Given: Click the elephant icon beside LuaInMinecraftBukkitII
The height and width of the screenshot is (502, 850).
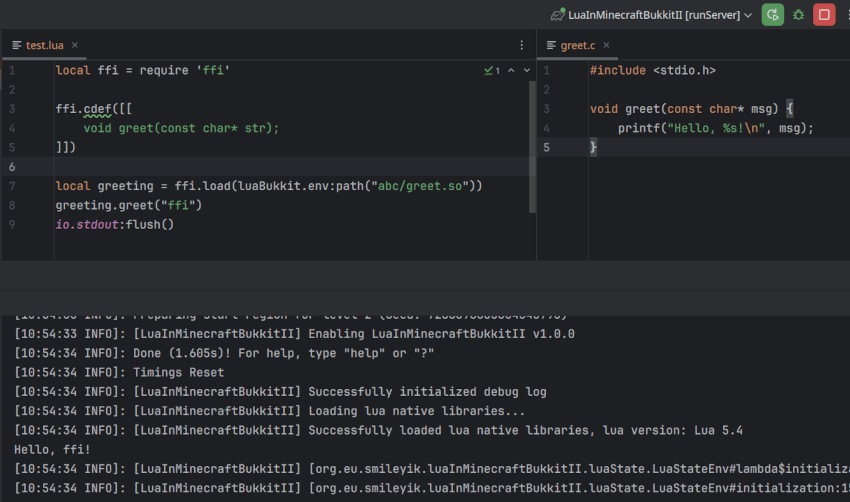Looking at the screenshot, I should [x=558, y=15].
